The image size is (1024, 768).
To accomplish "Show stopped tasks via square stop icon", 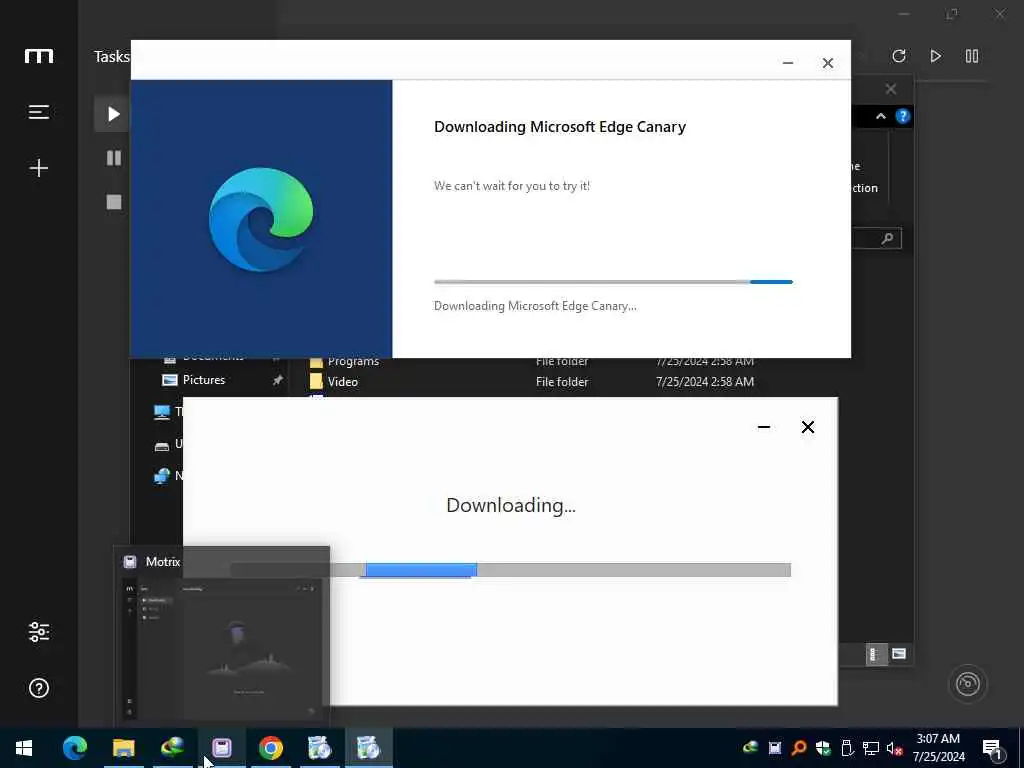I will coord(114,202).
